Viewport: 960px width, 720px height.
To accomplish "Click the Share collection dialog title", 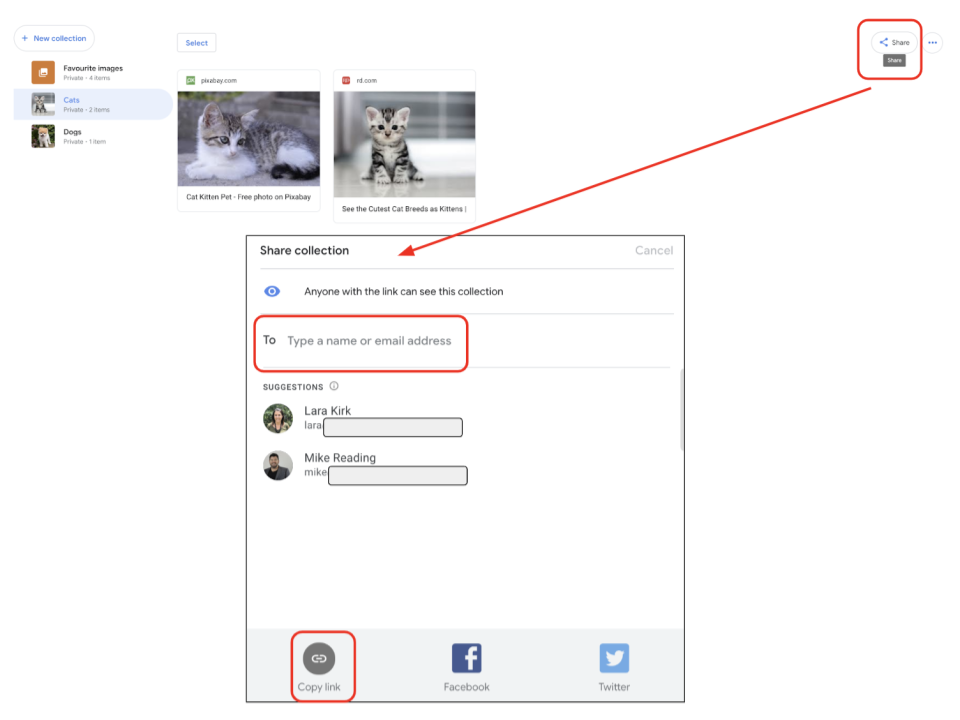I will coord(304,250).
